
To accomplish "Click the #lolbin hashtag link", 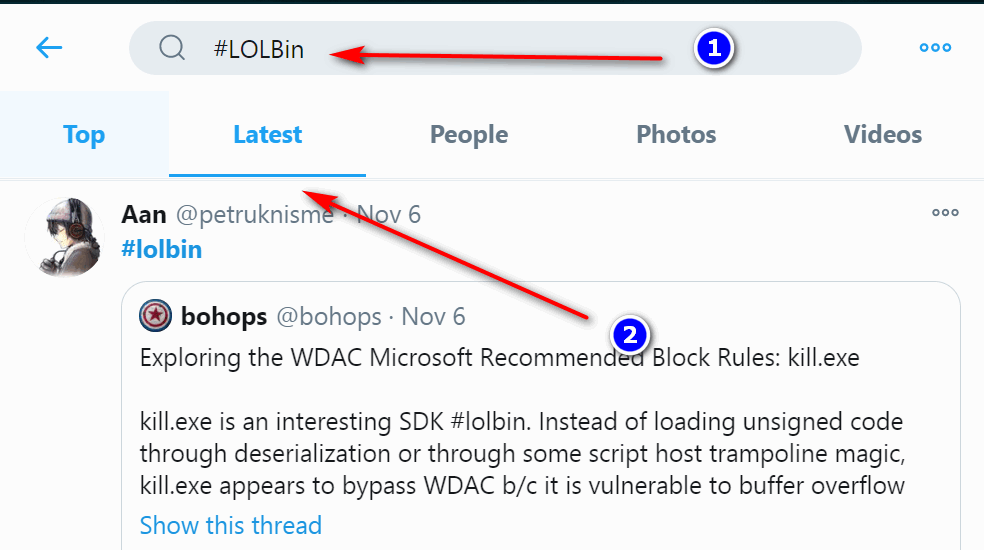I will [x=161, y=249].
